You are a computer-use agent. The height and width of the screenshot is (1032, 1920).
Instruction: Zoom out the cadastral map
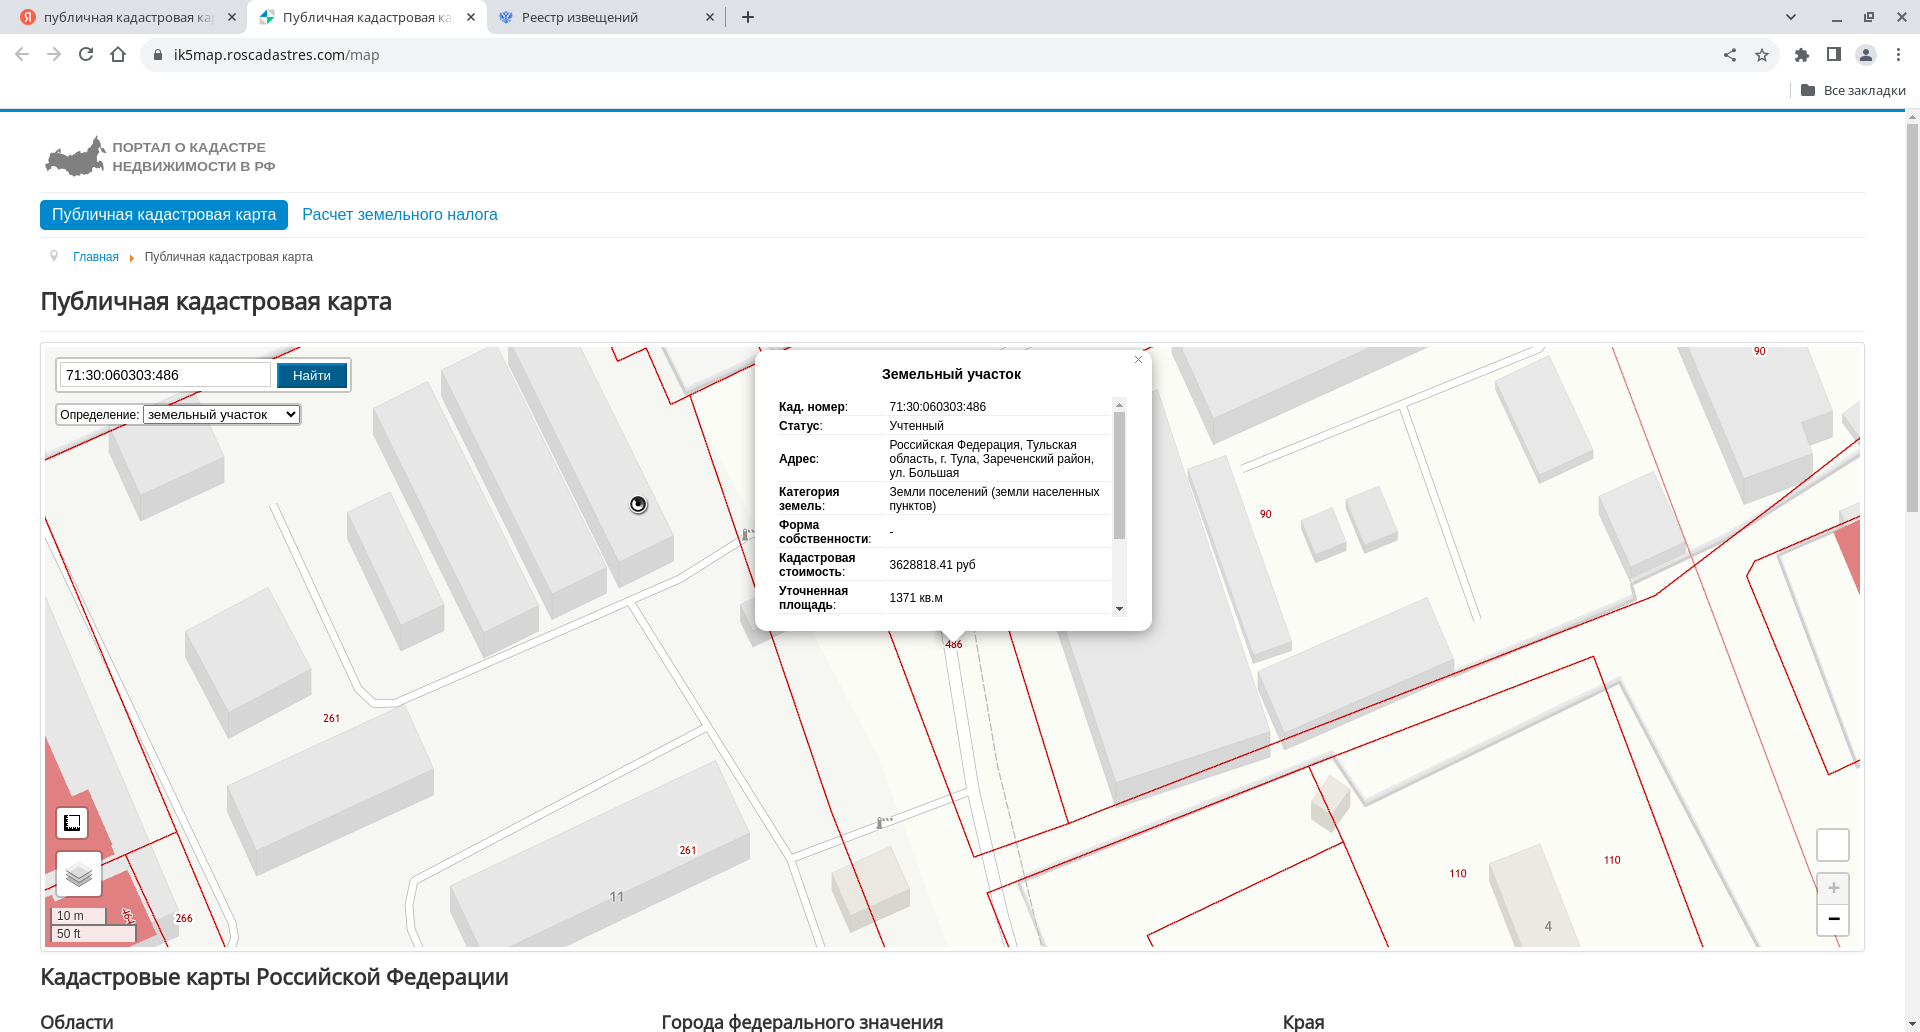(x=1833, y=920)
